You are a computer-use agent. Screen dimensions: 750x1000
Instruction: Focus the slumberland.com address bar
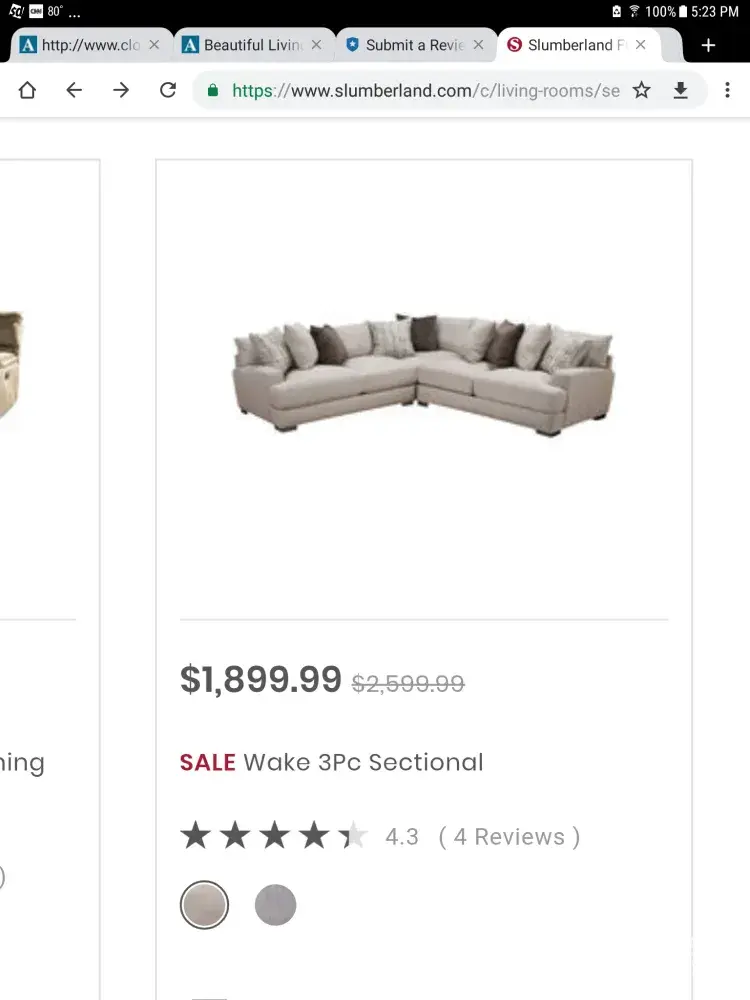pos(420,91)
